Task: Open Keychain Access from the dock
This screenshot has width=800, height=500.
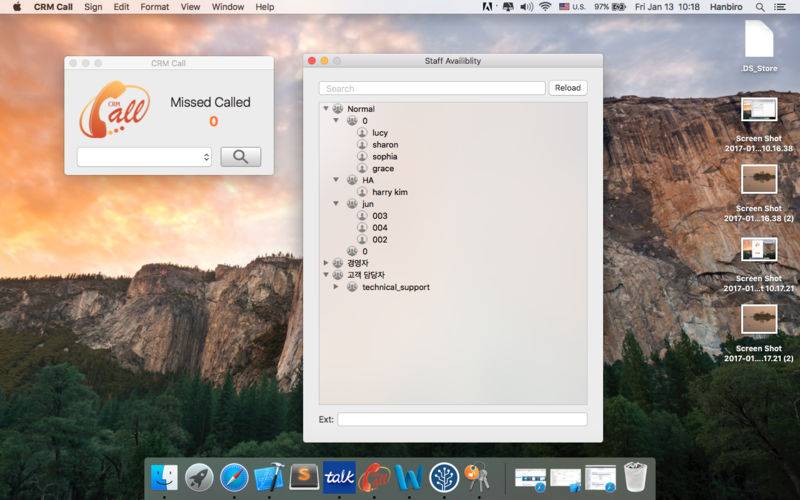Action: click(x=478, y=477)
